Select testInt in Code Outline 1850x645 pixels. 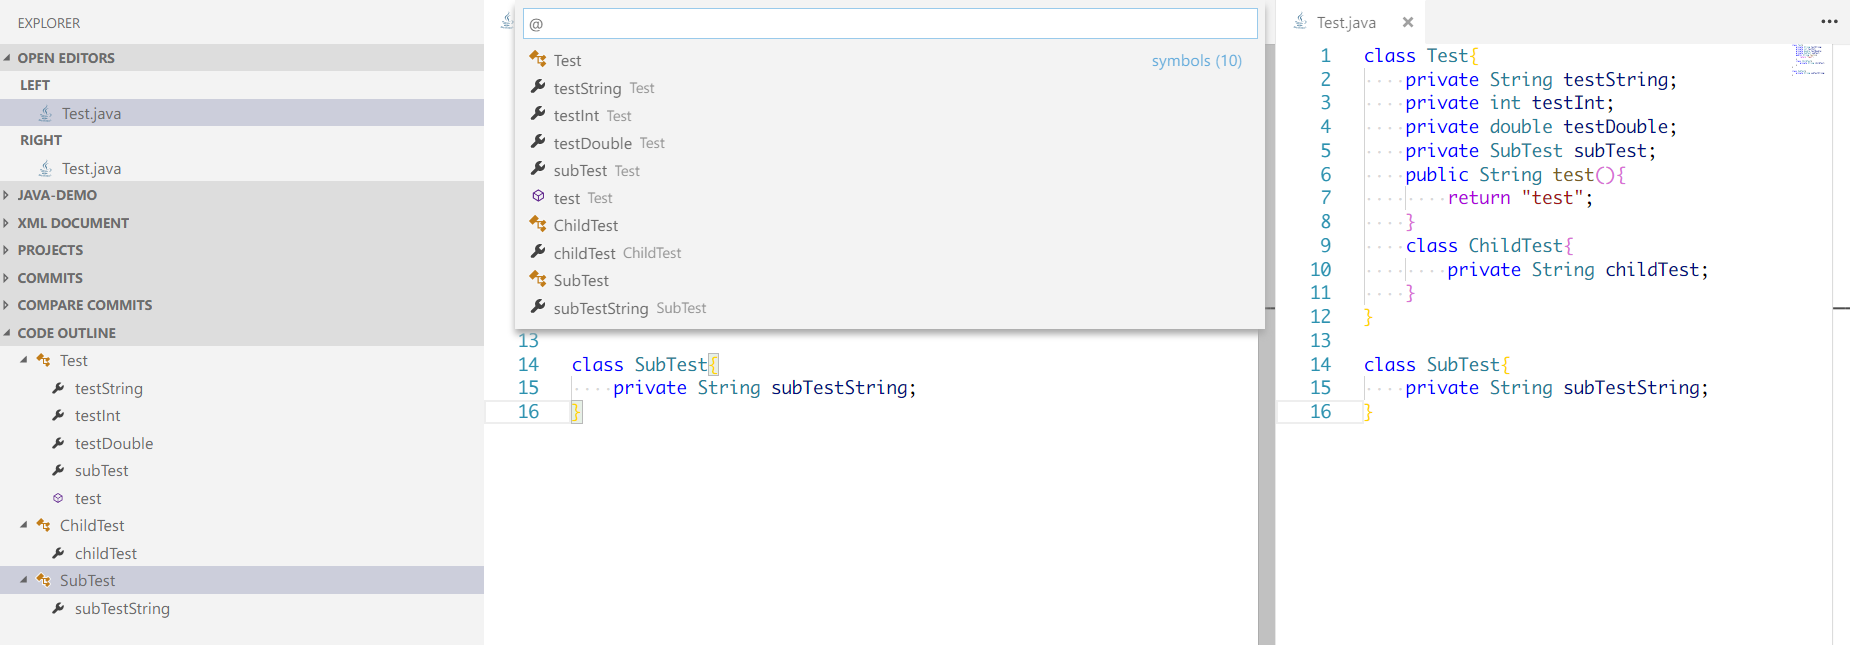[242, 415]
